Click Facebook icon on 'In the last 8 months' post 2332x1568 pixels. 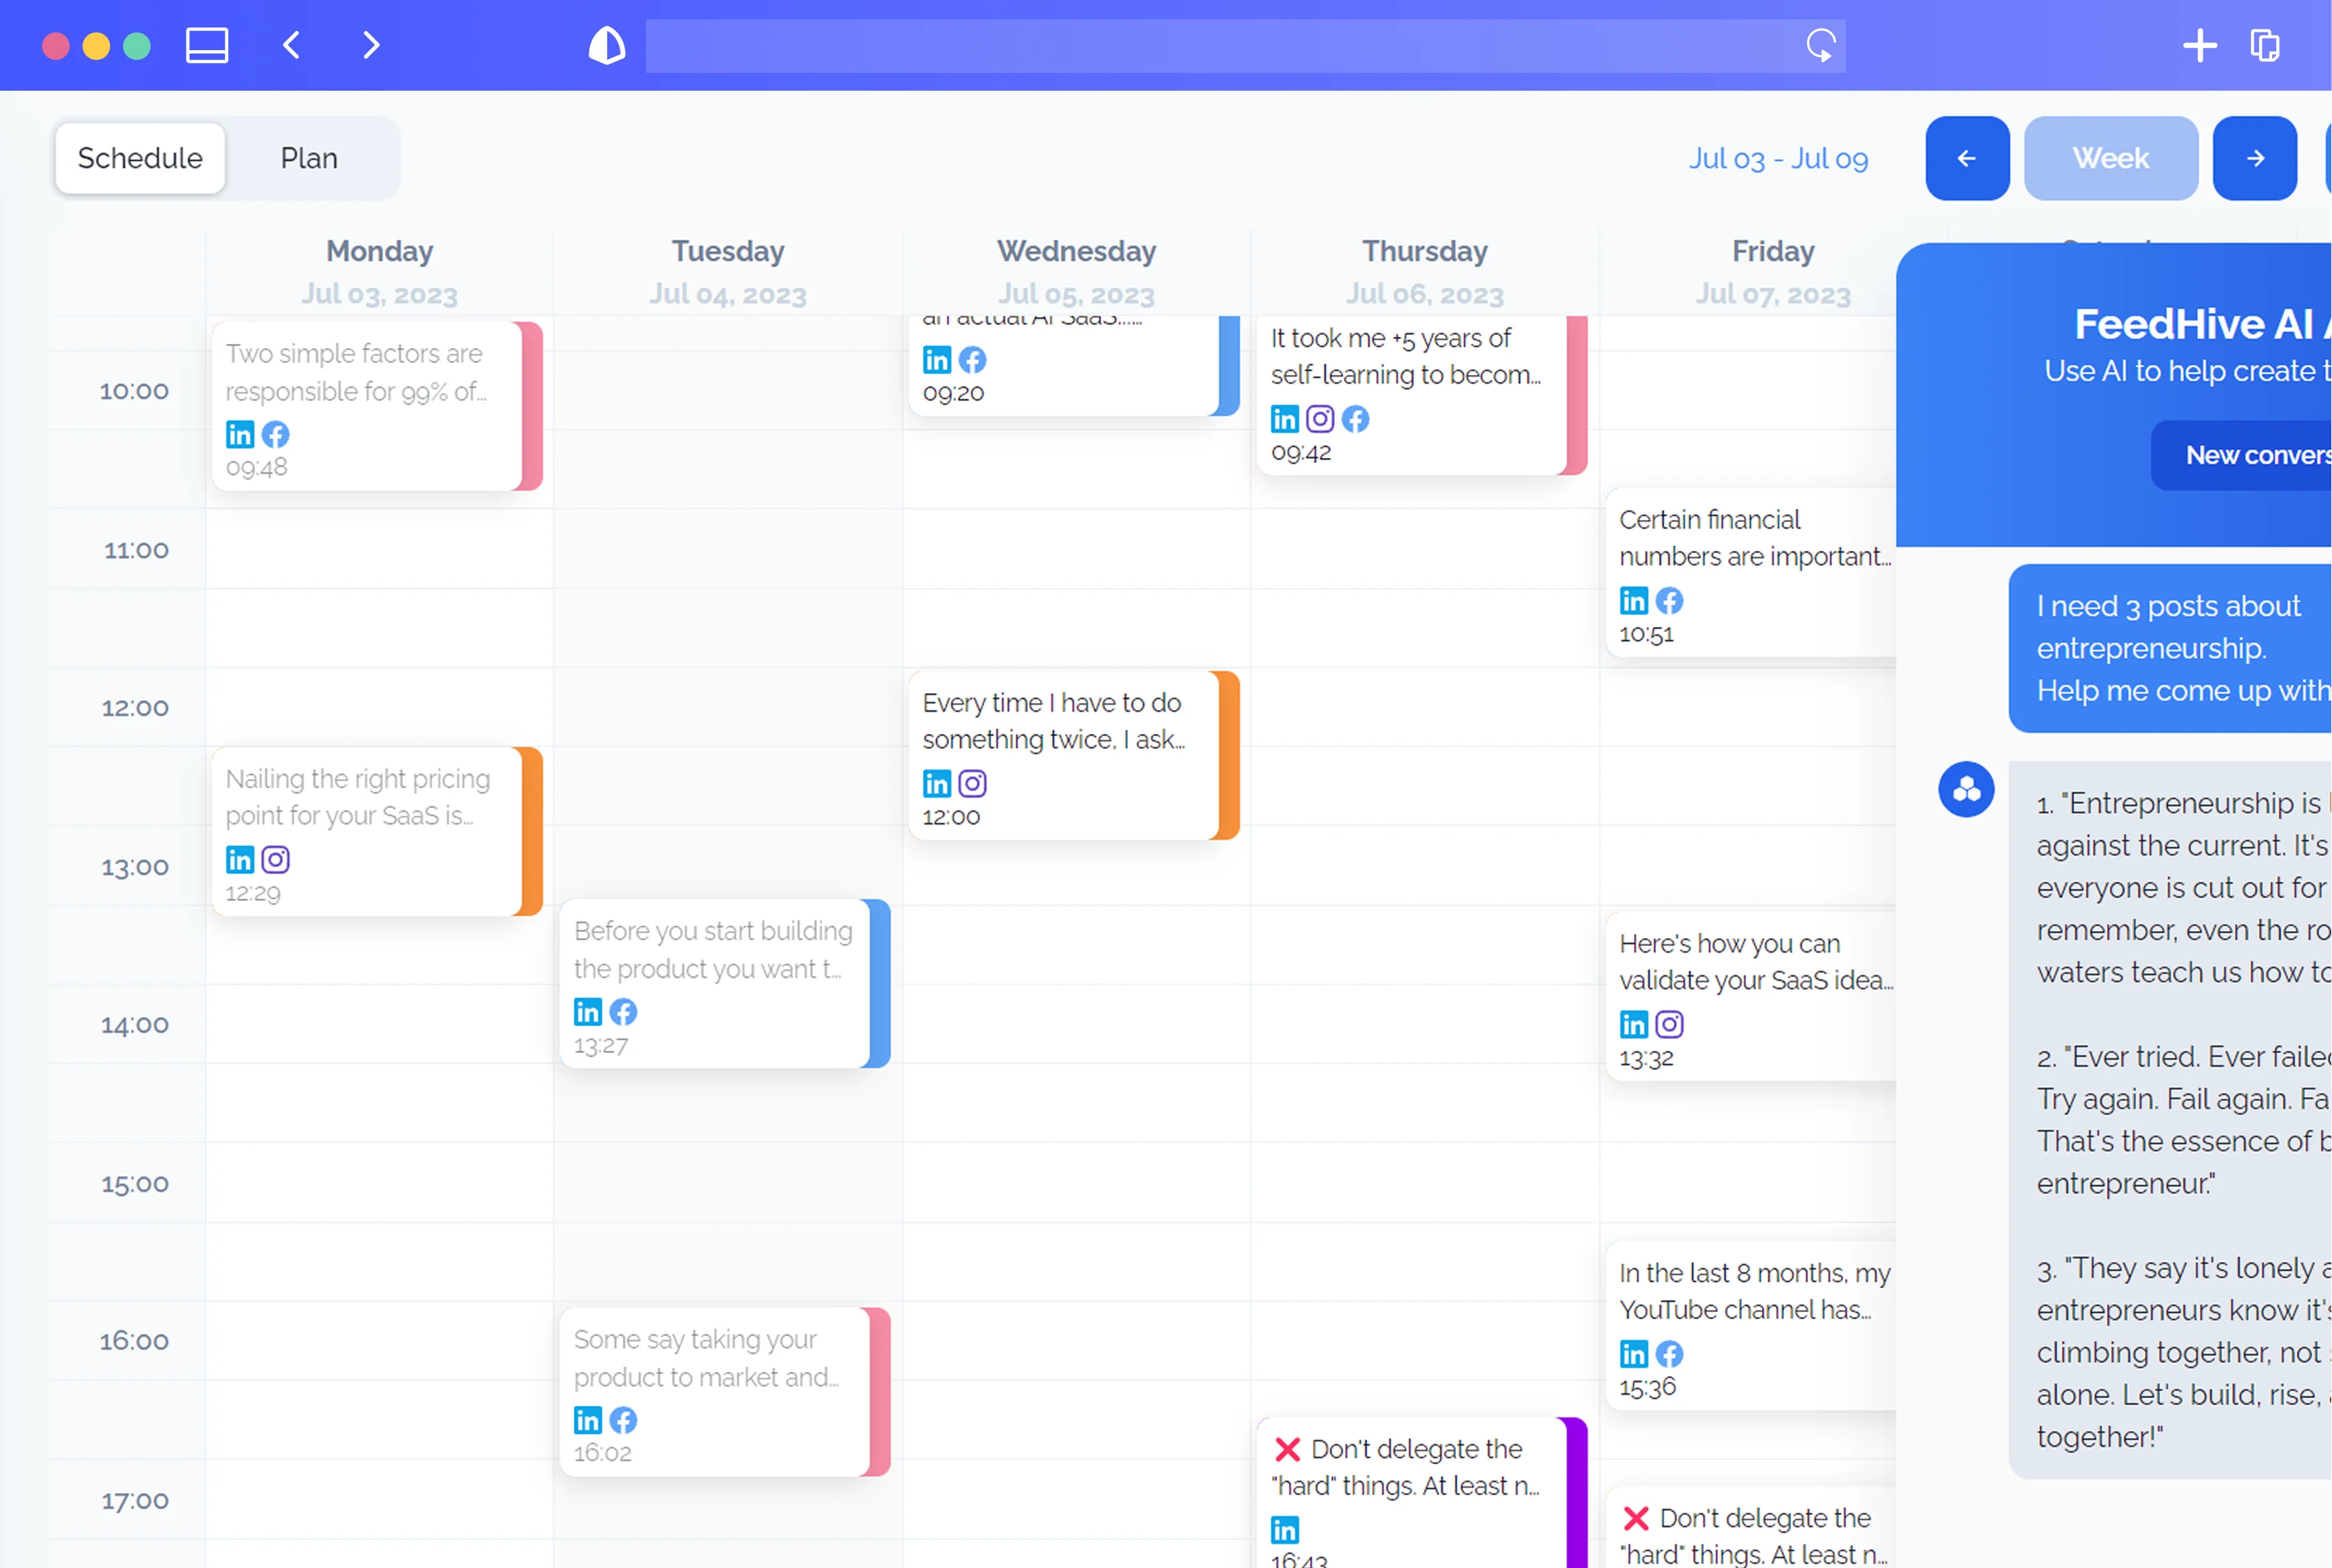coord(1669,1354)
